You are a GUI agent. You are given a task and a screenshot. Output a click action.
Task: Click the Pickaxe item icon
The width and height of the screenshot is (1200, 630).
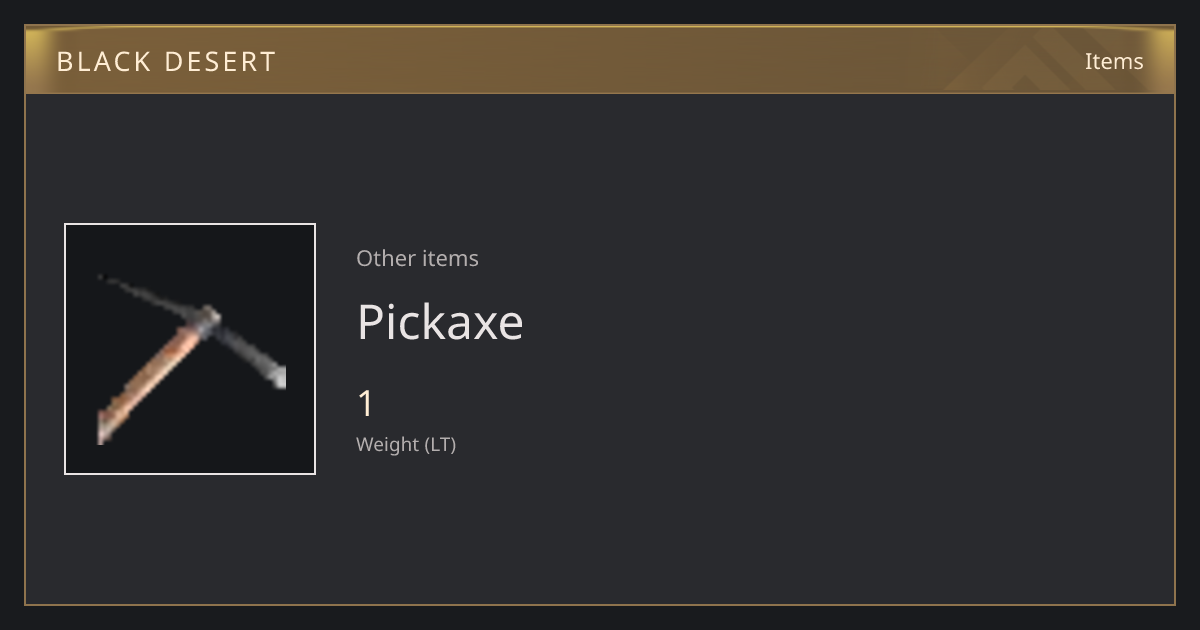[190, 349]
